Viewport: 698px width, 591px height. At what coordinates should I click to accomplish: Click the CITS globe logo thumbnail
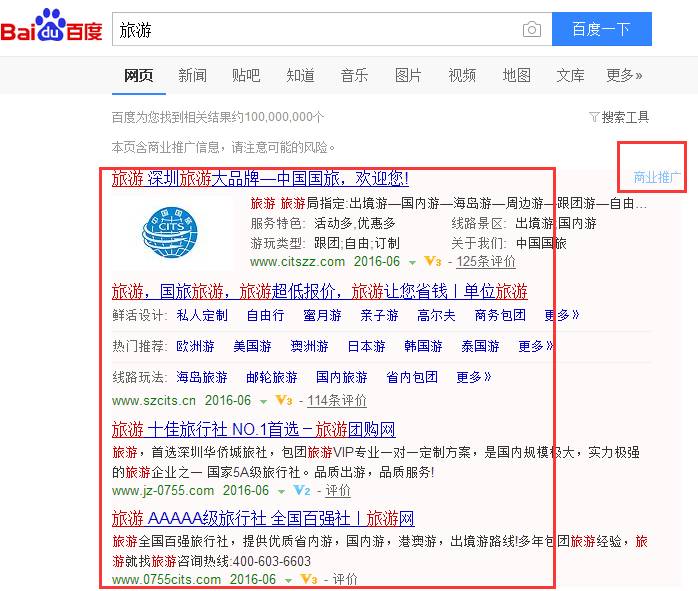click(x=170, y=232)
